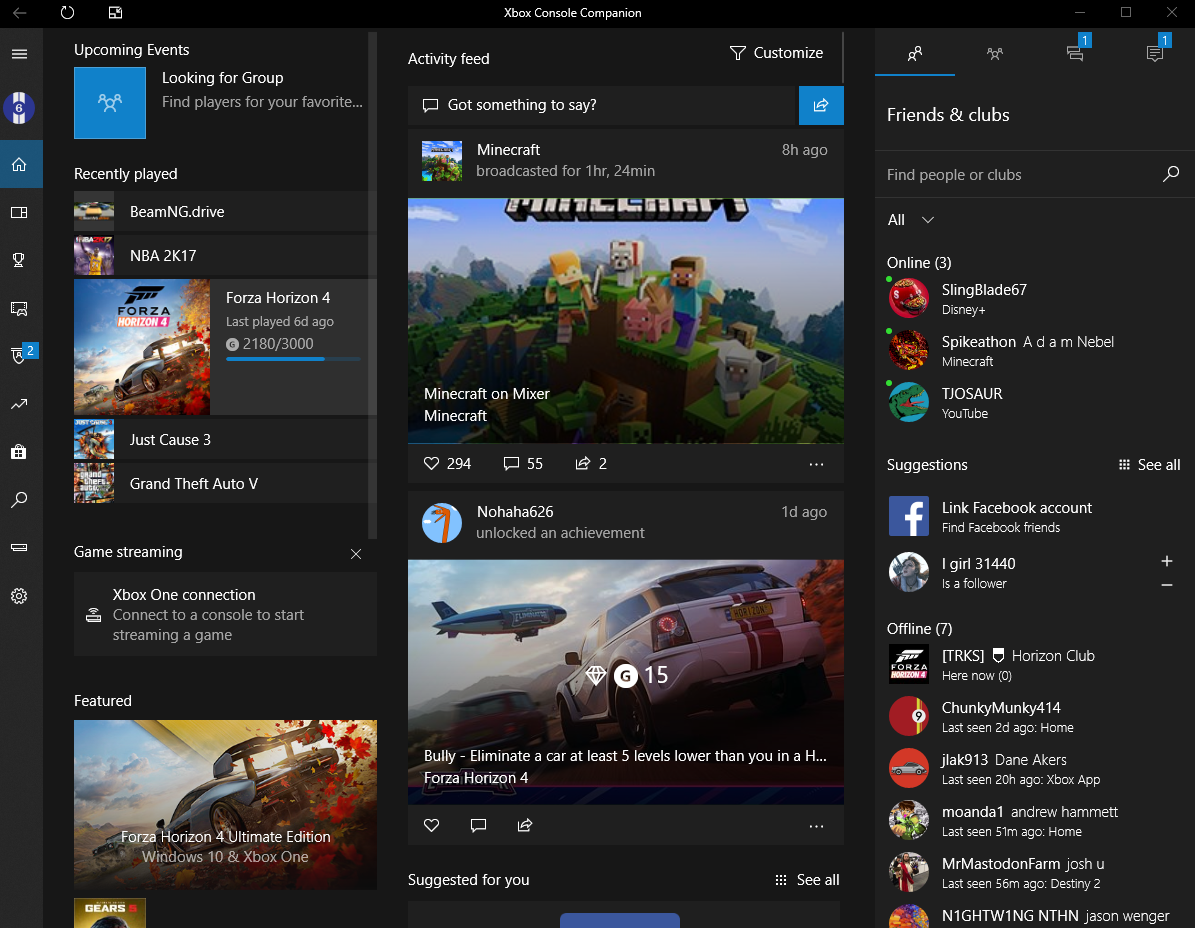Like Nohaha626's achievement post
The width and height of the screenshot is (1195, 928).
pos(431,825)
